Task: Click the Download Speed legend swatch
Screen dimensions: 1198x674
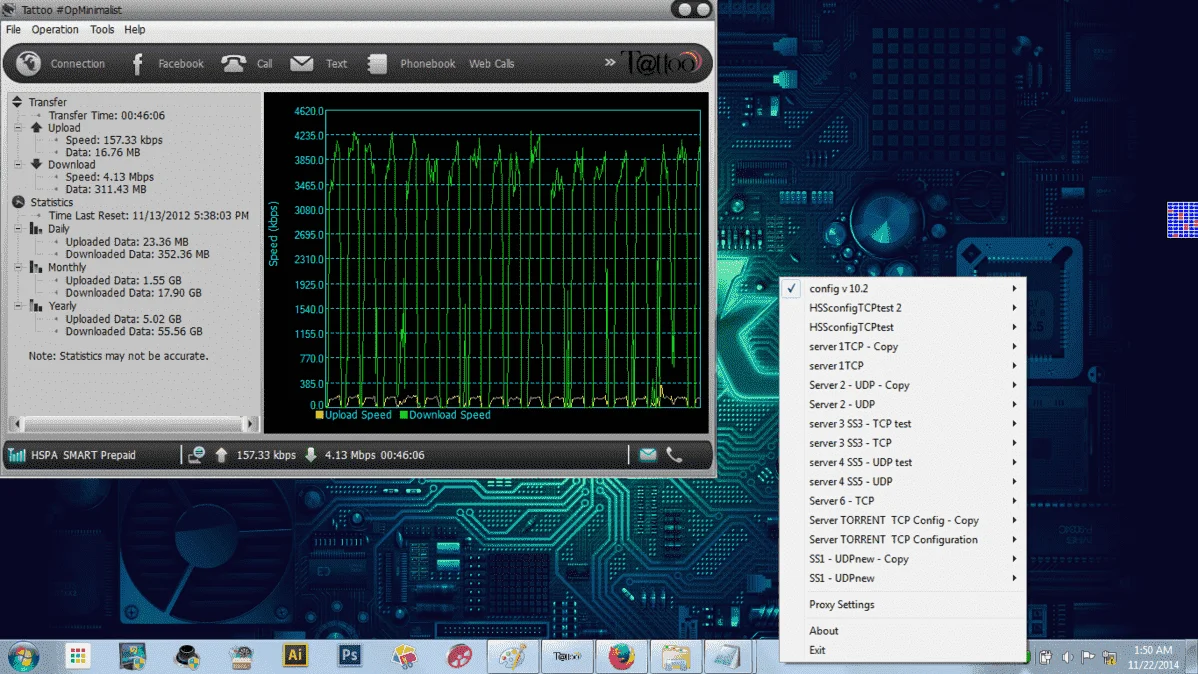Action: coord(403,415)
